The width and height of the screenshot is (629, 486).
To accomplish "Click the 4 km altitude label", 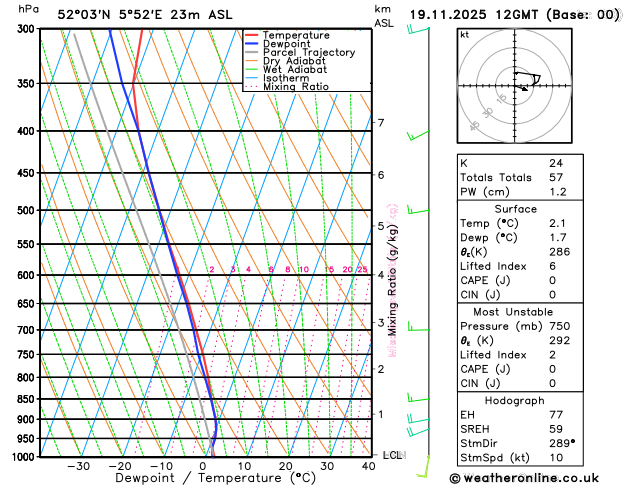I will 380,275.
